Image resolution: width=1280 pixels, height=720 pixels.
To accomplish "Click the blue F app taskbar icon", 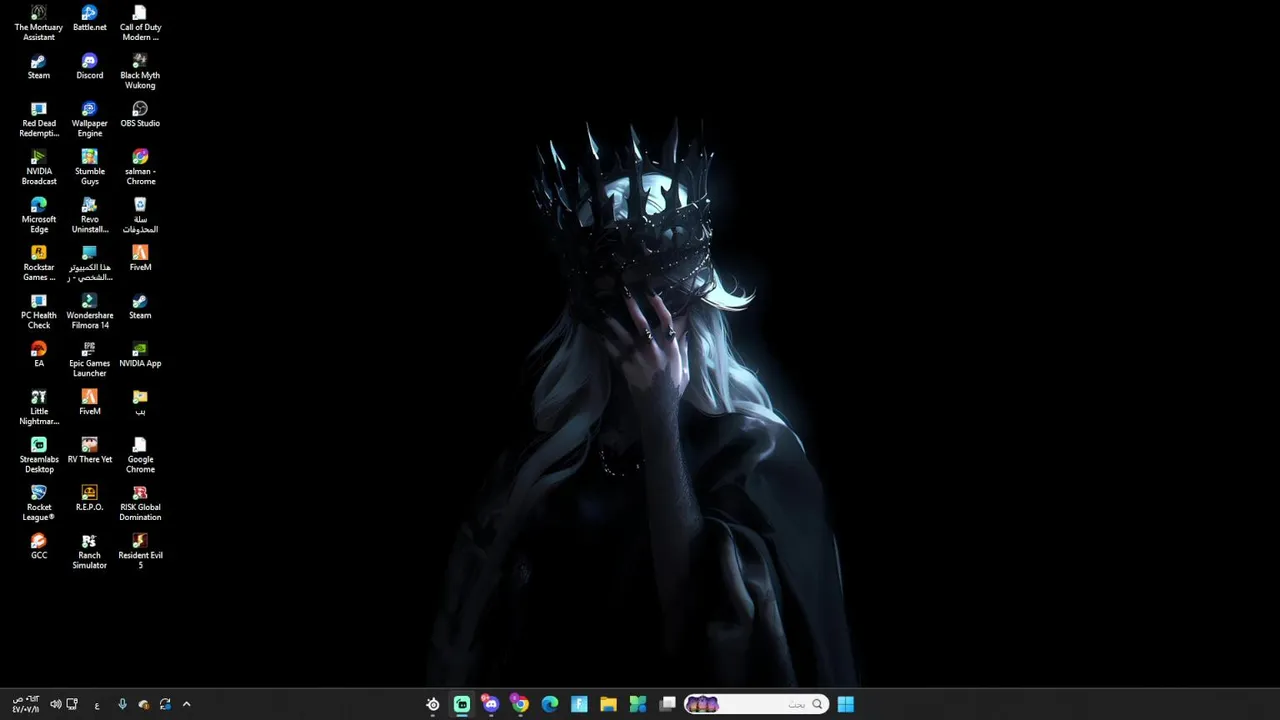I will click(579, 704).
